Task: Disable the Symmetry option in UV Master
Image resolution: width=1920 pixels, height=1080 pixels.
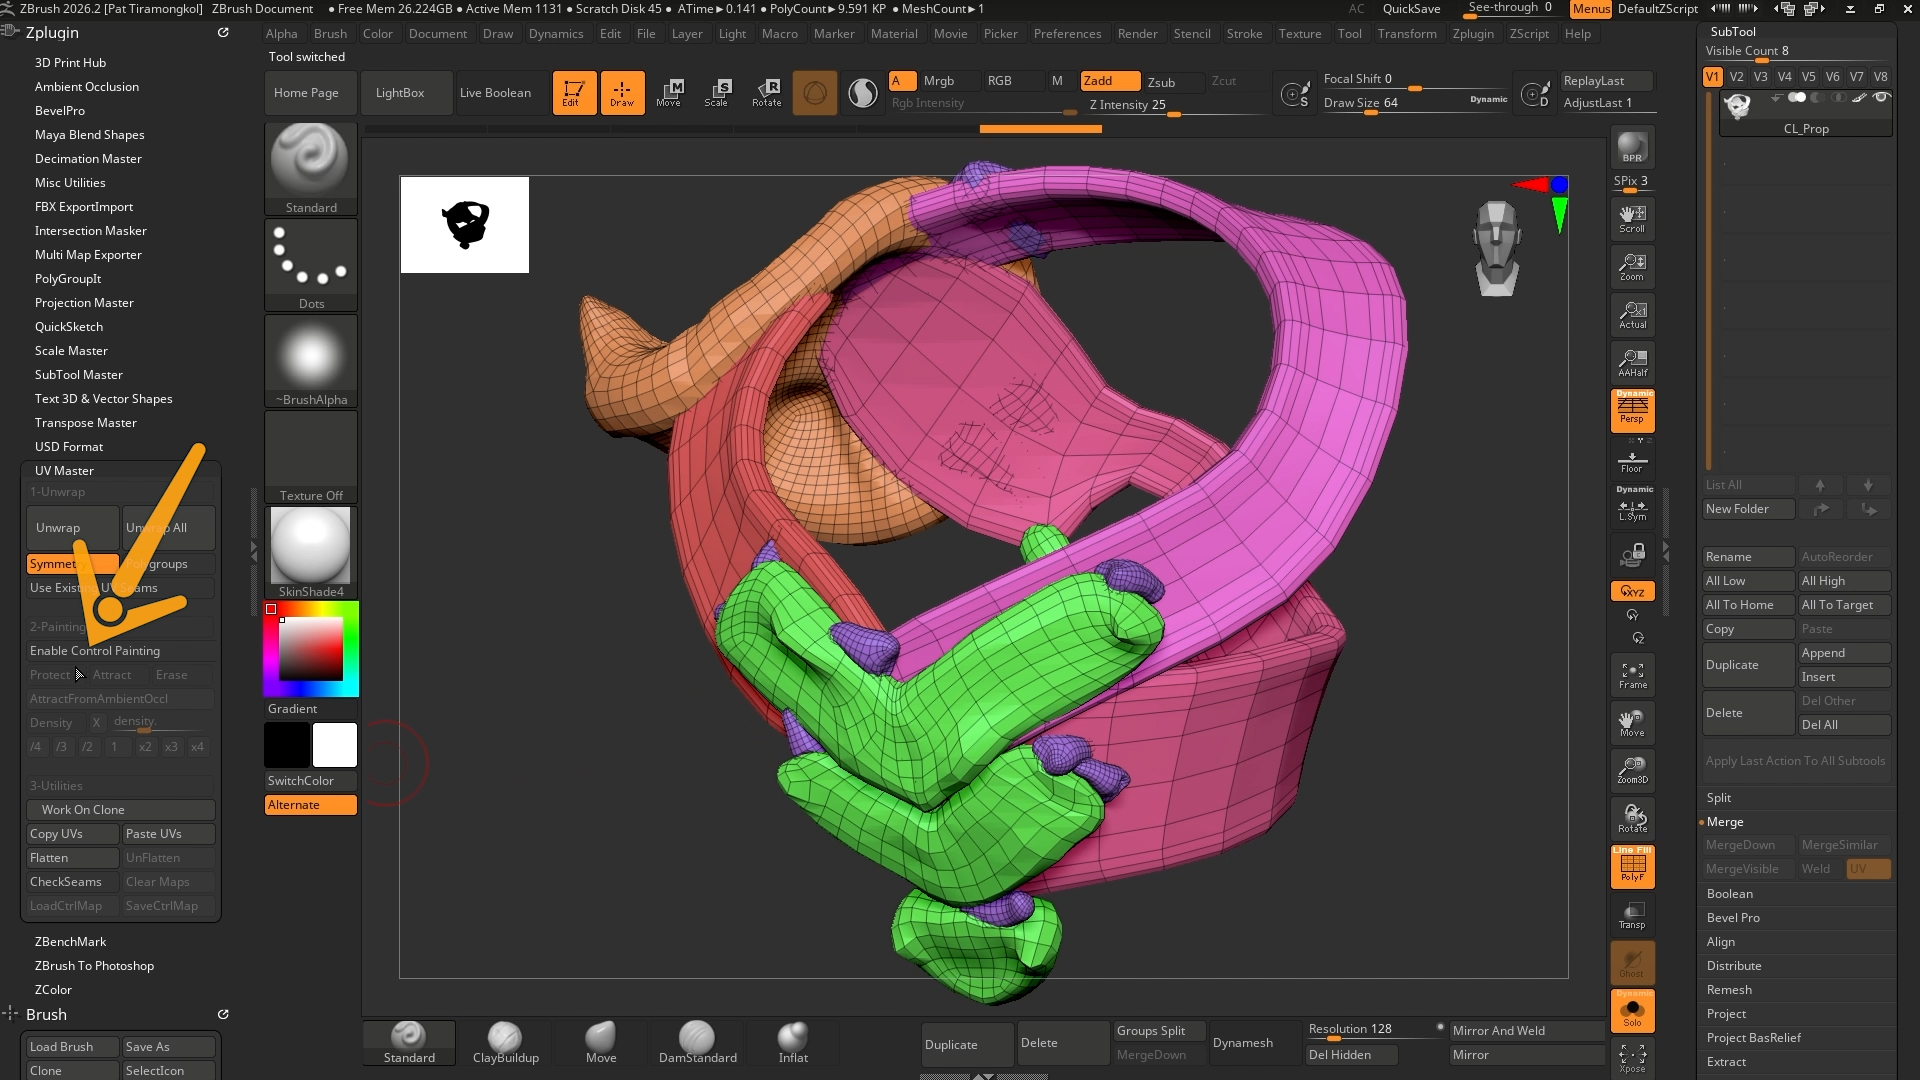Action: click(x=73, y=564)
